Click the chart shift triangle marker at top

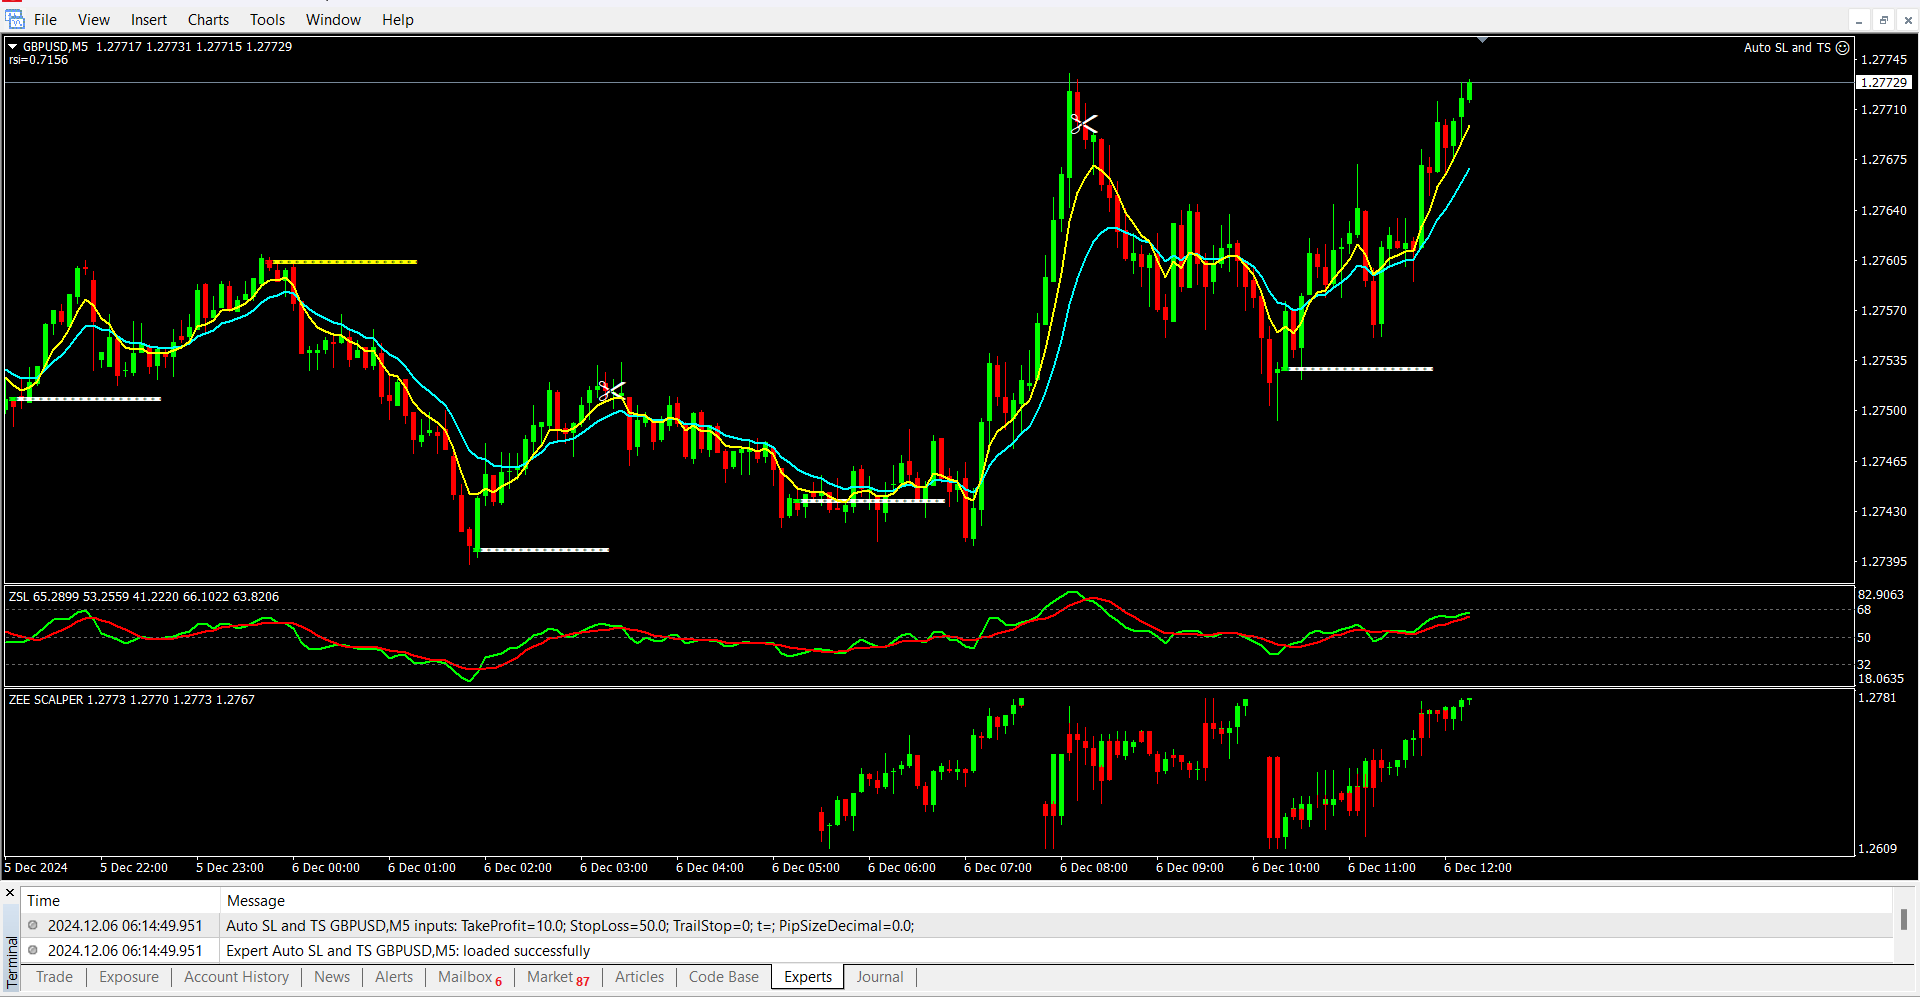(1482, 40)
